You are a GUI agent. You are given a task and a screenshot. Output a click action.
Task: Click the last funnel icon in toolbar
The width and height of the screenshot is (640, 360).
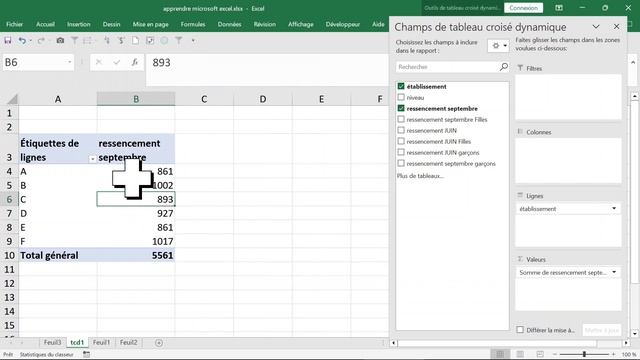[179, 40]
